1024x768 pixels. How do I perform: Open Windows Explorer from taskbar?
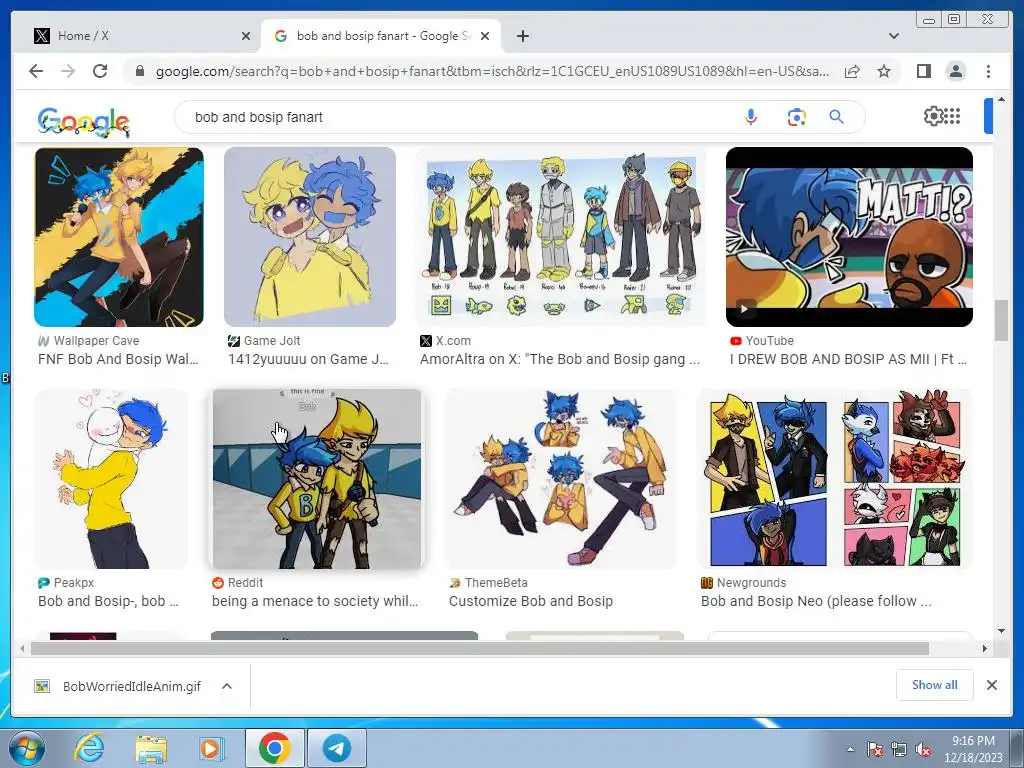click(150, 748)
